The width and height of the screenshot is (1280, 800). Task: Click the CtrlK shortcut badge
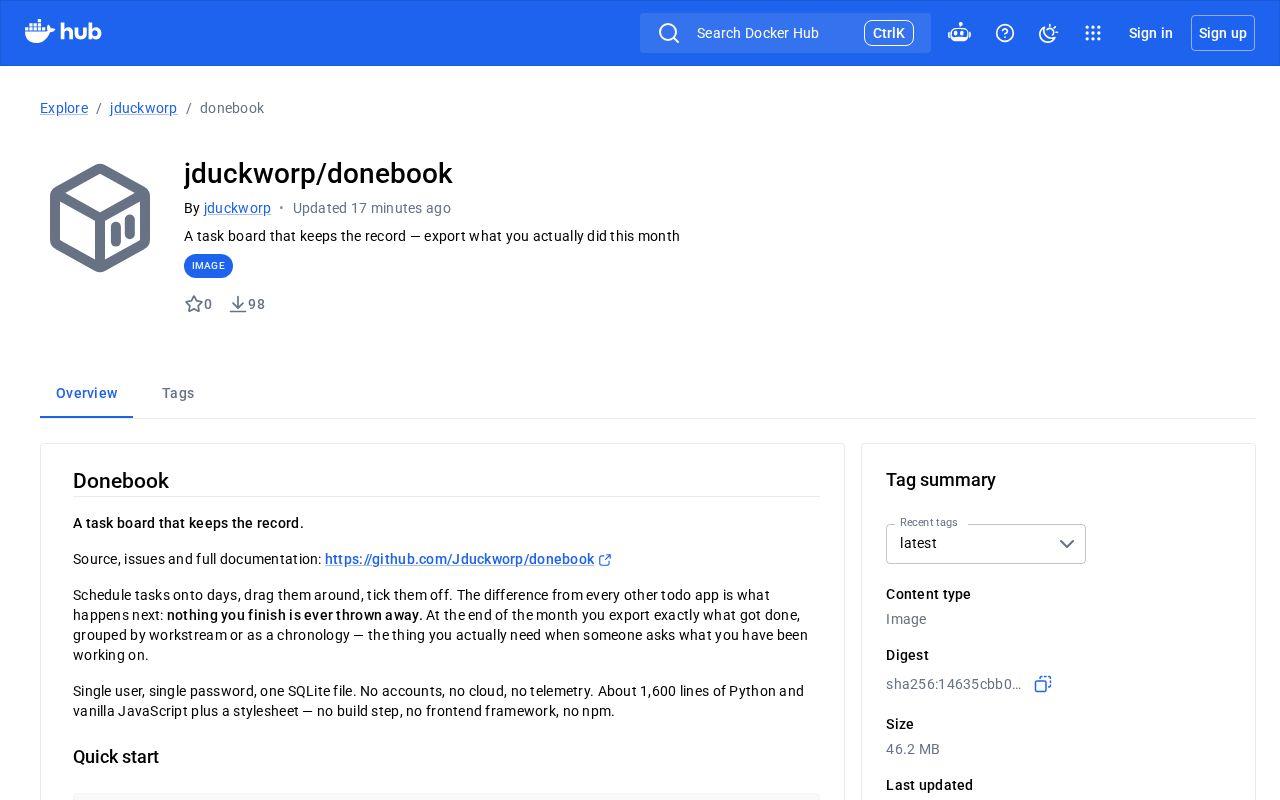coord(889,33)
